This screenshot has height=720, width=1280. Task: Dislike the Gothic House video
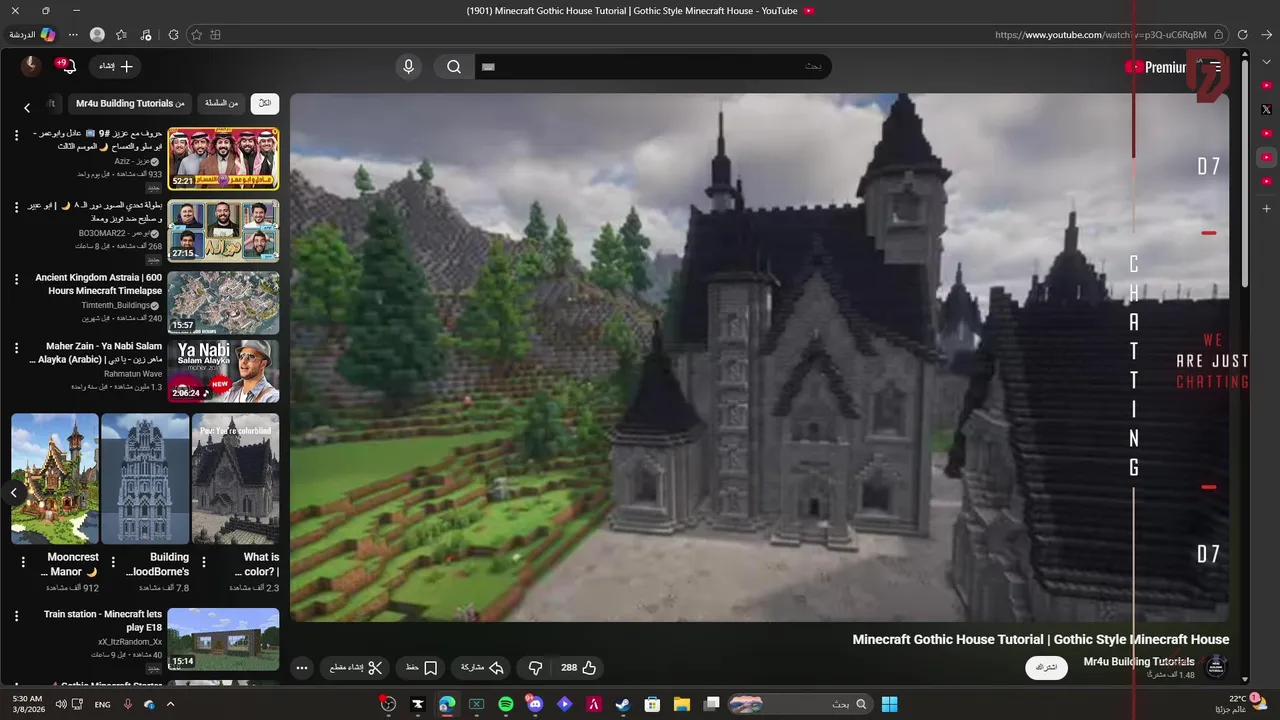pyautogui.click(x=535, y=668)
